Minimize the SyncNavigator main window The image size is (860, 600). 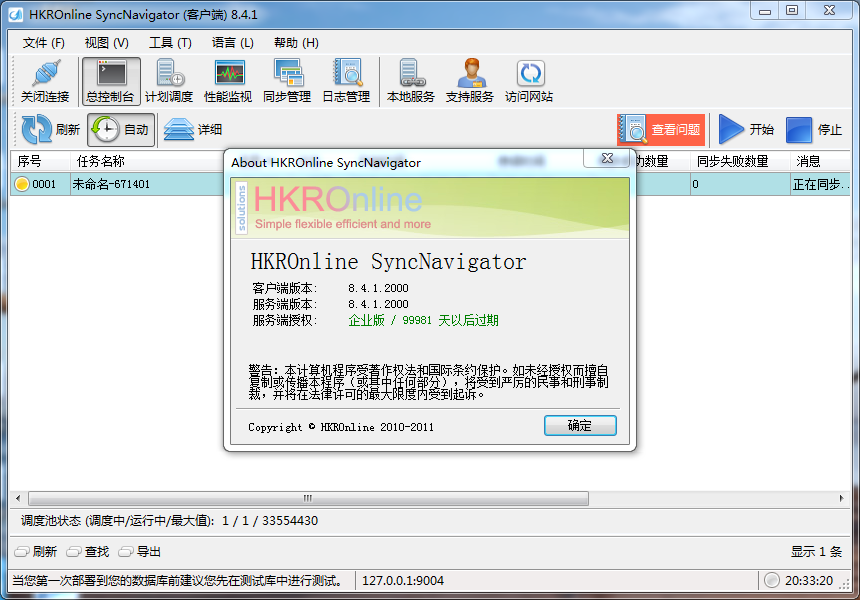click(765, 10)
